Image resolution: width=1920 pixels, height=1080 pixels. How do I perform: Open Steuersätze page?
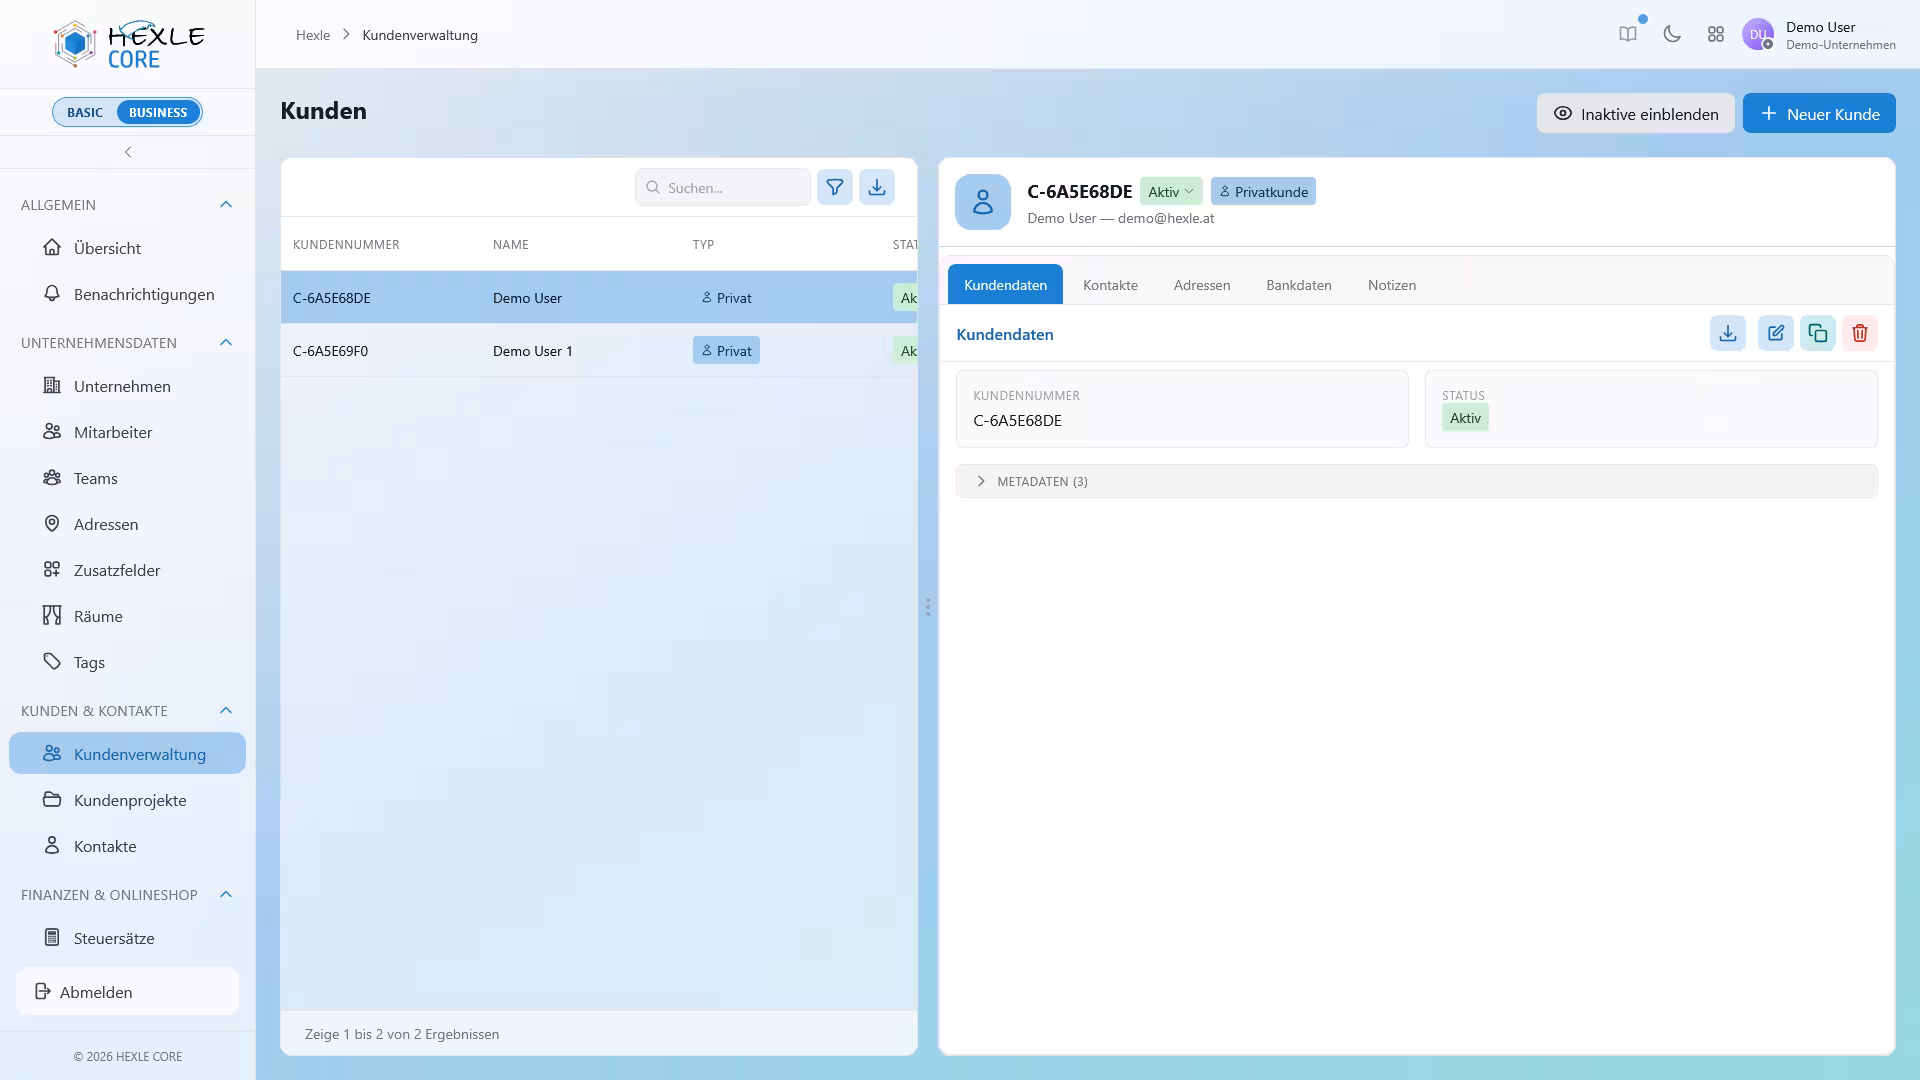[127, 938]
